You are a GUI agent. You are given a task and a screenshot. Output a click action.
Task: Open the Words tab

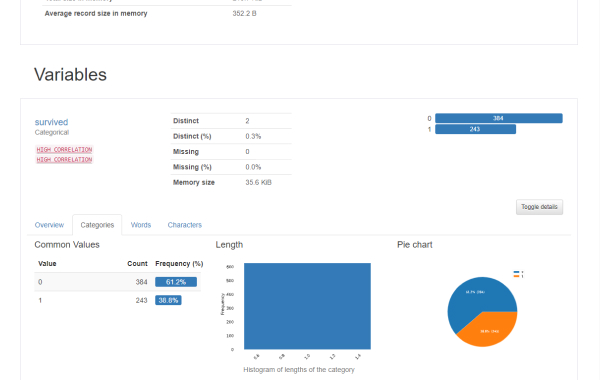point(141,225)
